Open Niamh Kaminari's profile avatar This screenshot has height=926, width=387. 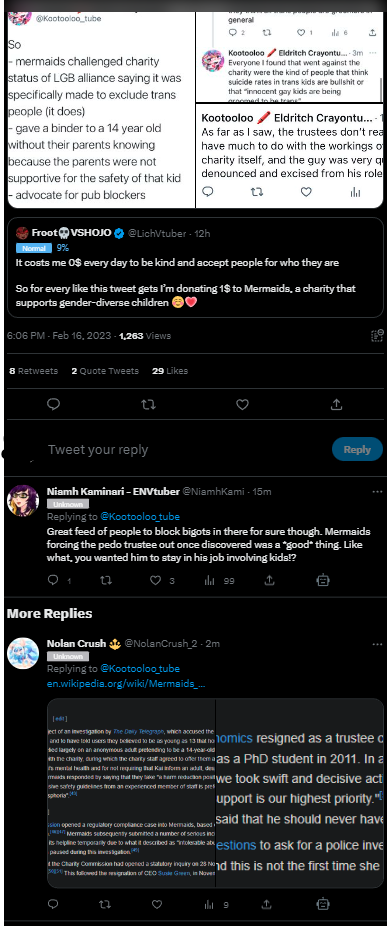tap(23, 500)
